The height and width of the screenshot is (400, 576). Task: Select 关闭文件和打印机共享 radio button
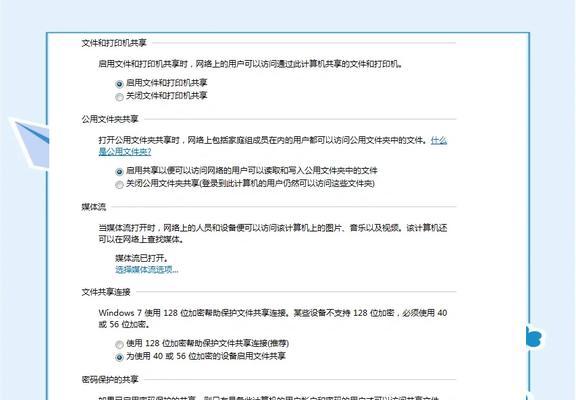(119, 97)
